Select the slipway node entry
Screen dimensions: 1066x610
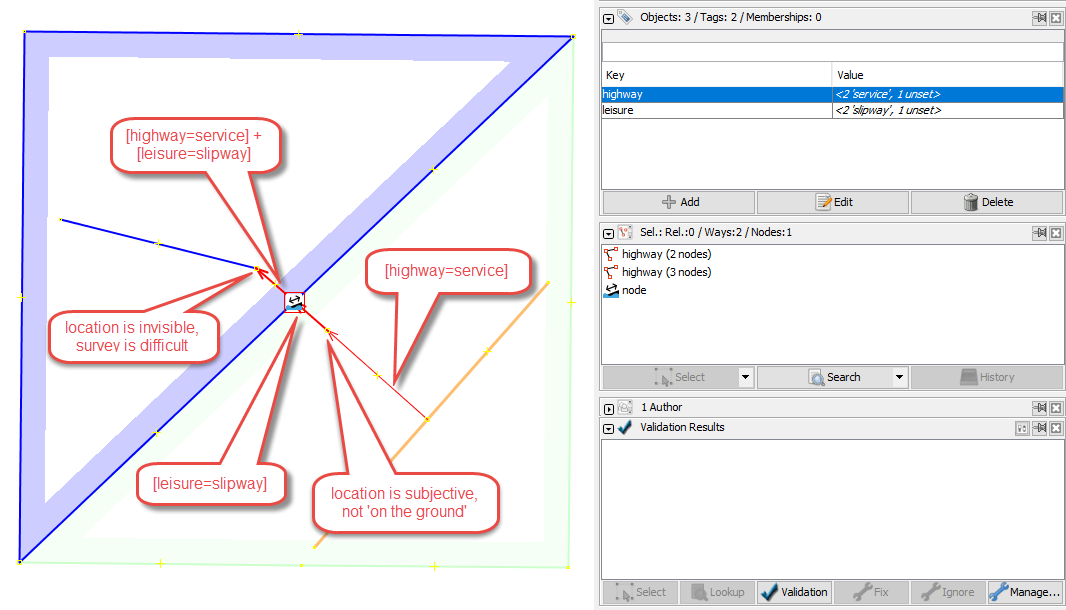[x=625, y=290]
